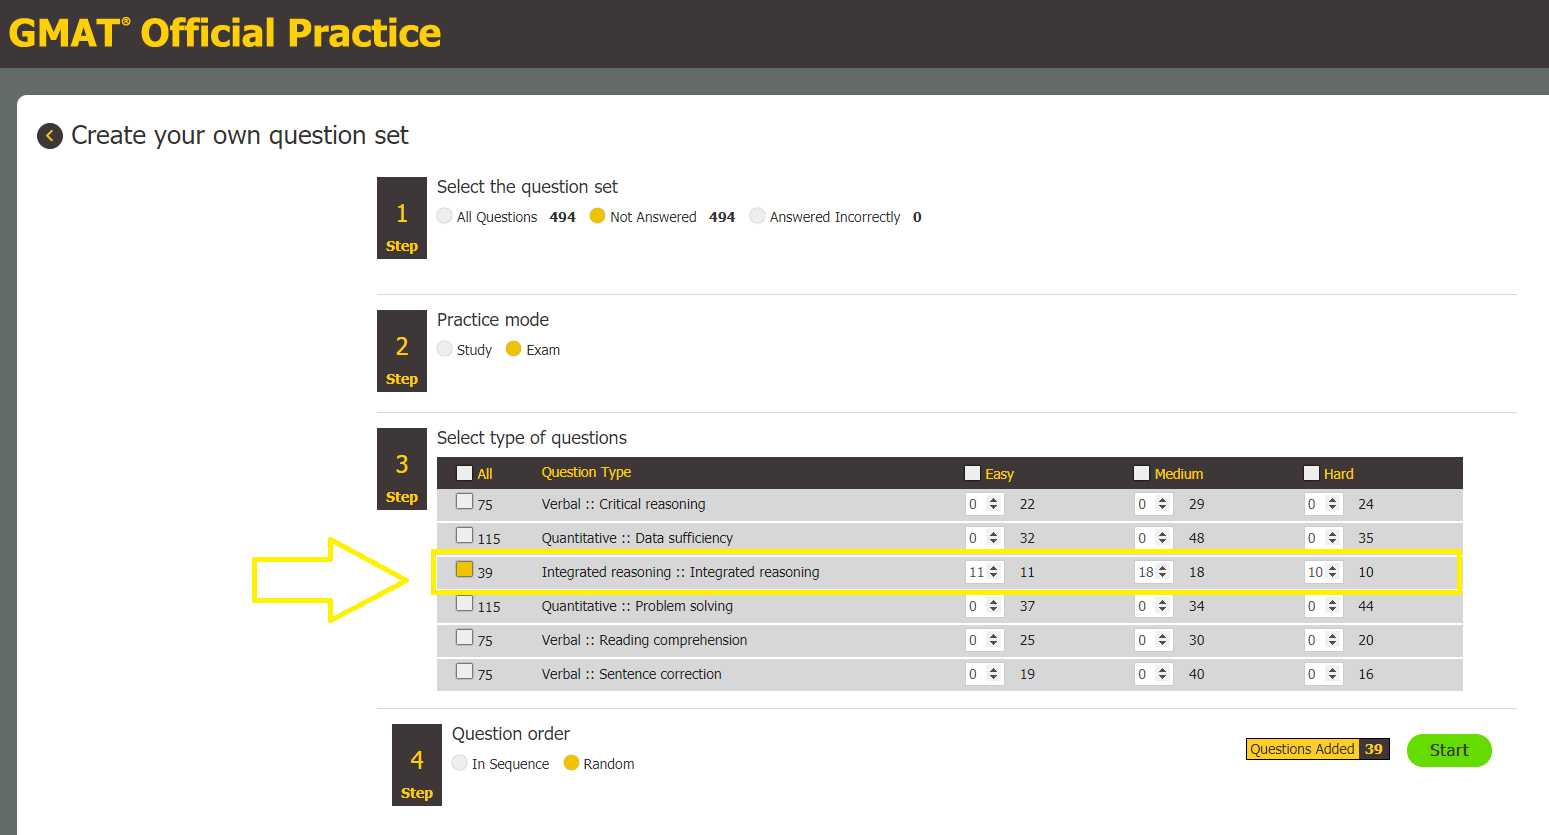Increase Hard count for Problem solving
Image resolution: width=1549 pixels, height=835 pixels.
click(1334, 601)
